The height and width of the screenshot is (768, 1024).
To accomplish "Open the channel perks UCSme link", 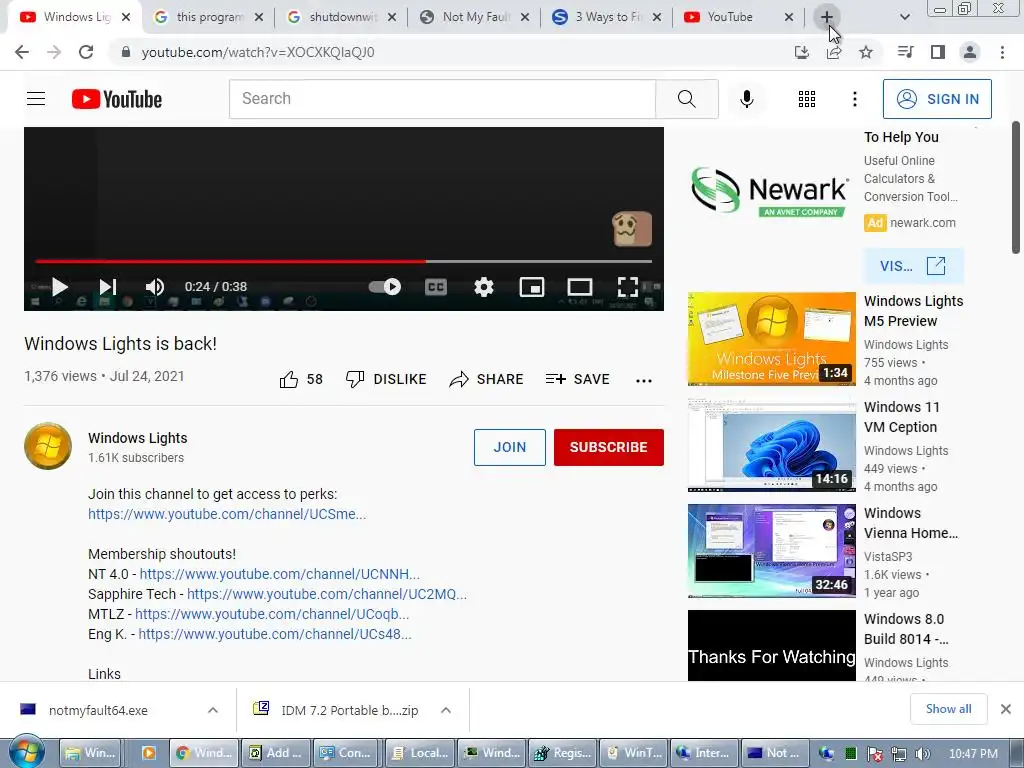I will 227,514.
